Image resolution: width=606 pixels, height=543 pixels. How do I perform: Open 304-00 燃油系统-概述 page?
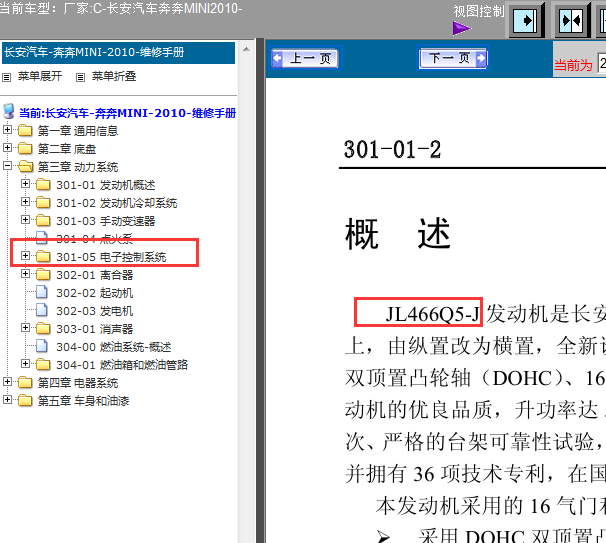(x=114, y=347)
